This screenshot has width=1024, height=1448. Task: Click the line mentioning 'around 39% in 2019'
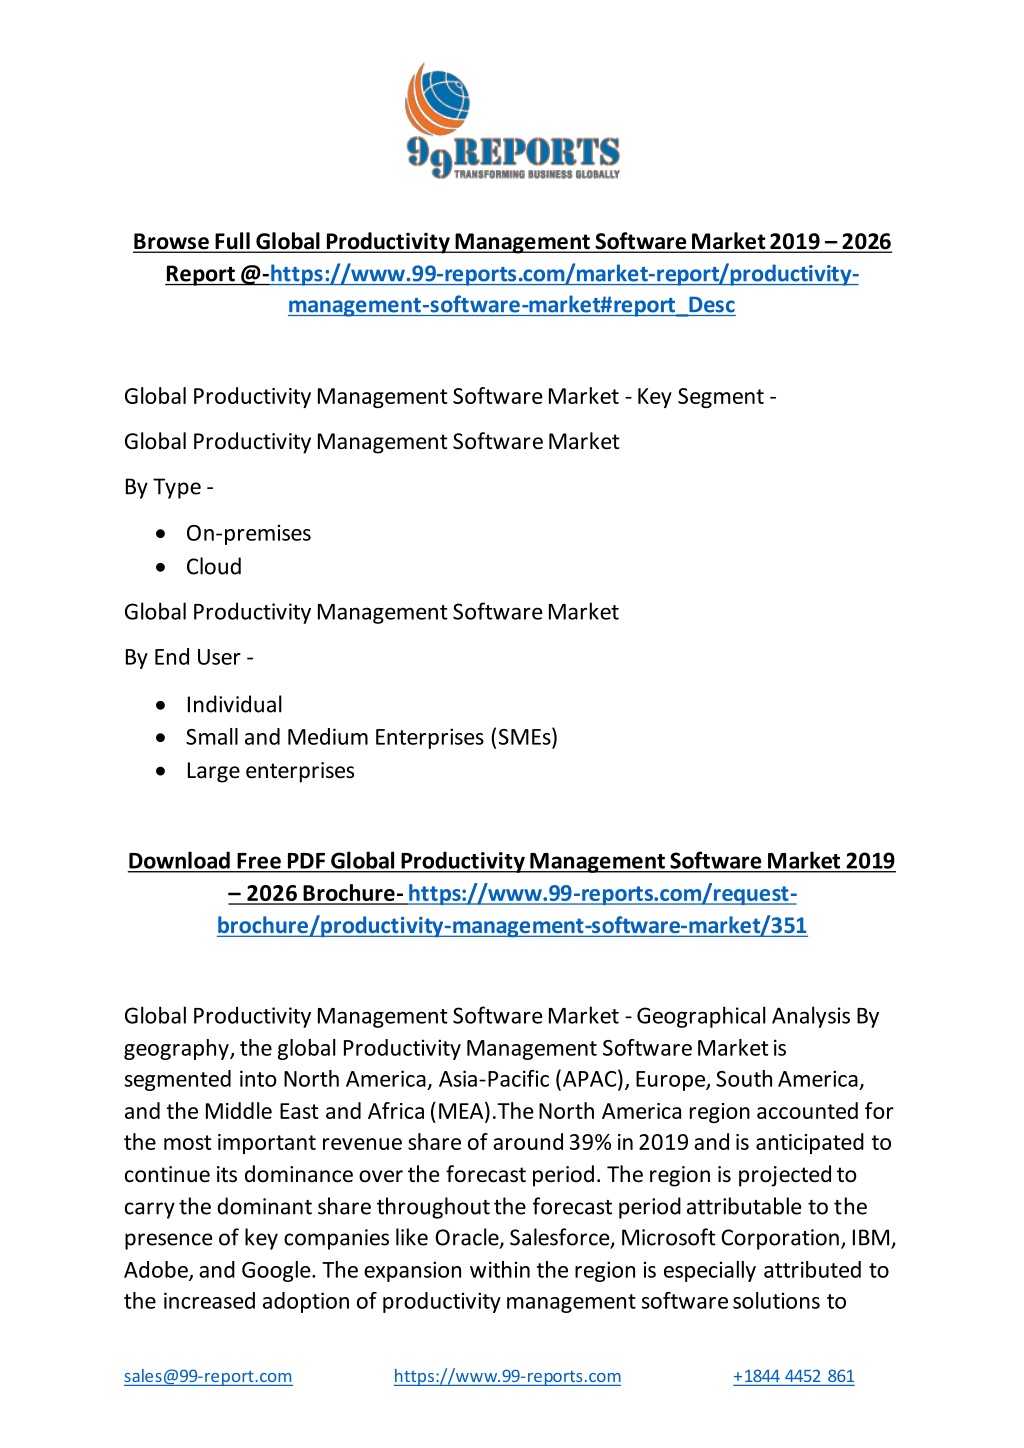[508, 1143]
